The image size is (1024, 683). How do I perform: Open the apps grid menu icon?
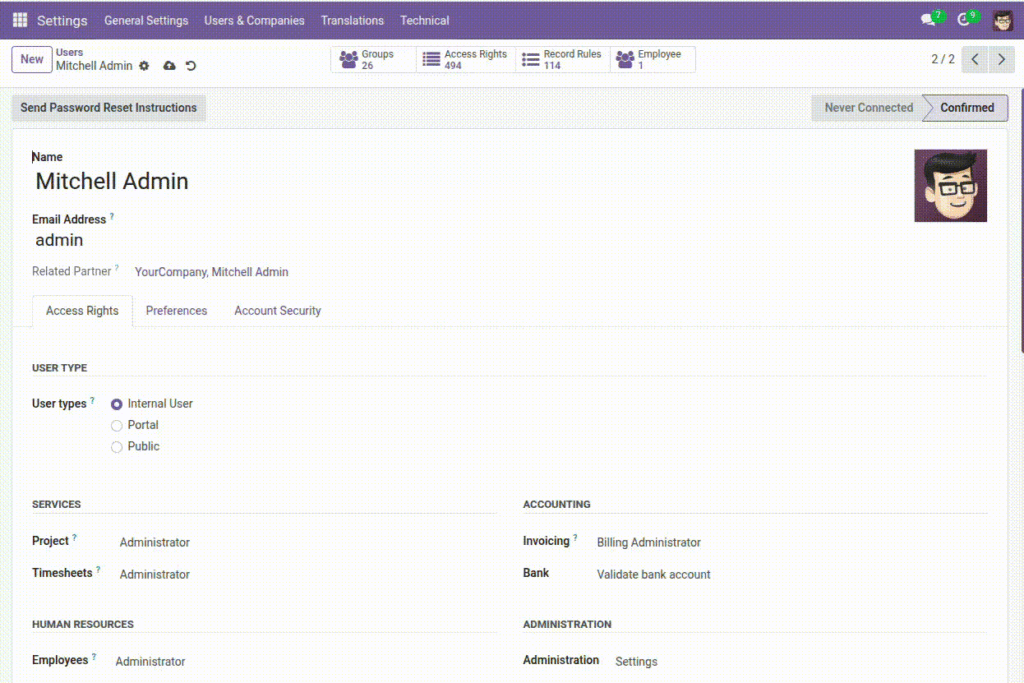click(x=20, y=20)
